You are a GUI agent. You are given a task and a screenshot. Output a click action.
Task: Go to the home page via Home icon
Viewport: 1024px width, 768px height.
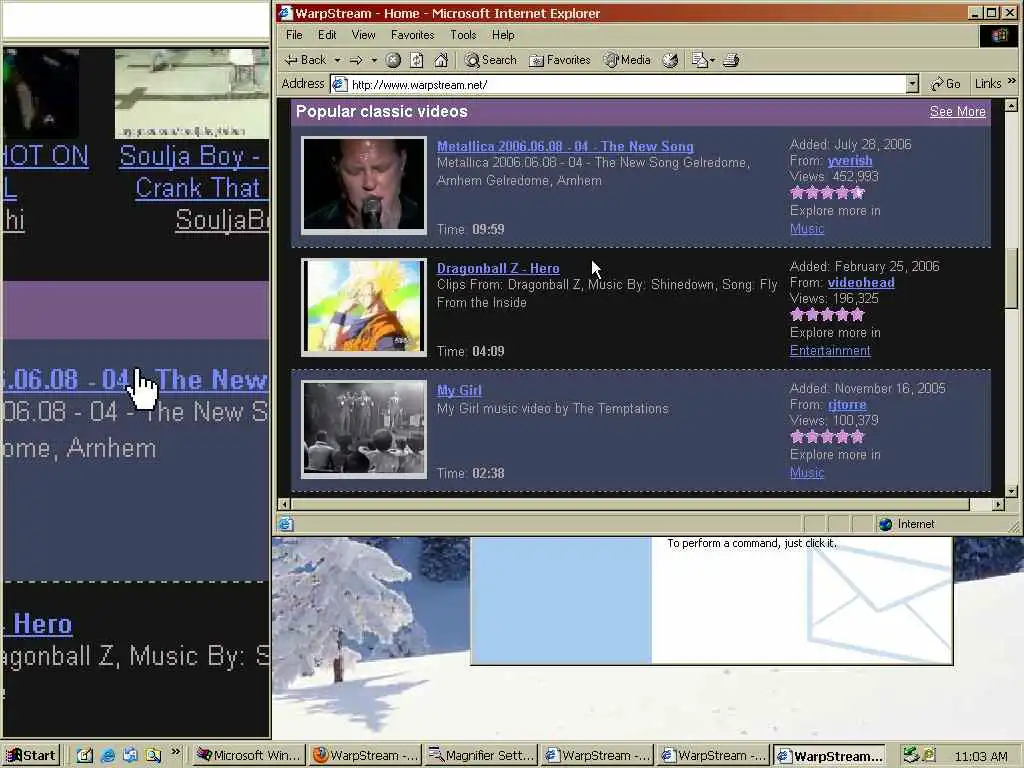(x=441, y=60)
